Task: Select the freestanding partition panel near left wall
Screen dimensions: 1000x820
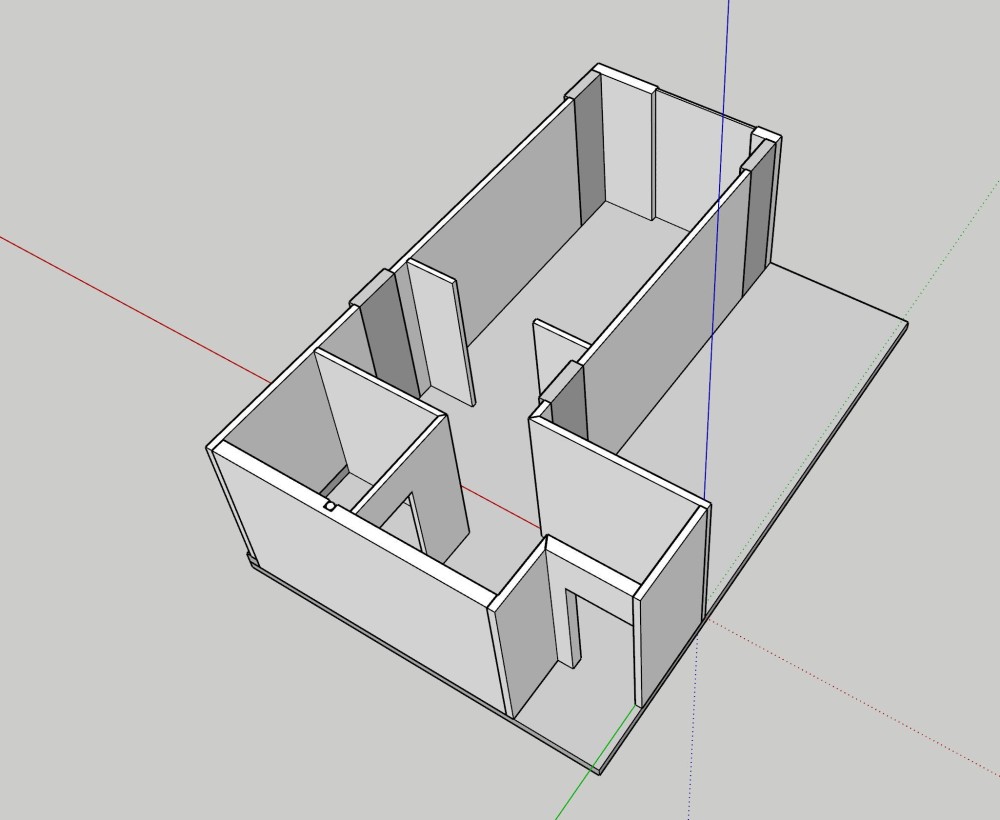Action: click(441, 332)
